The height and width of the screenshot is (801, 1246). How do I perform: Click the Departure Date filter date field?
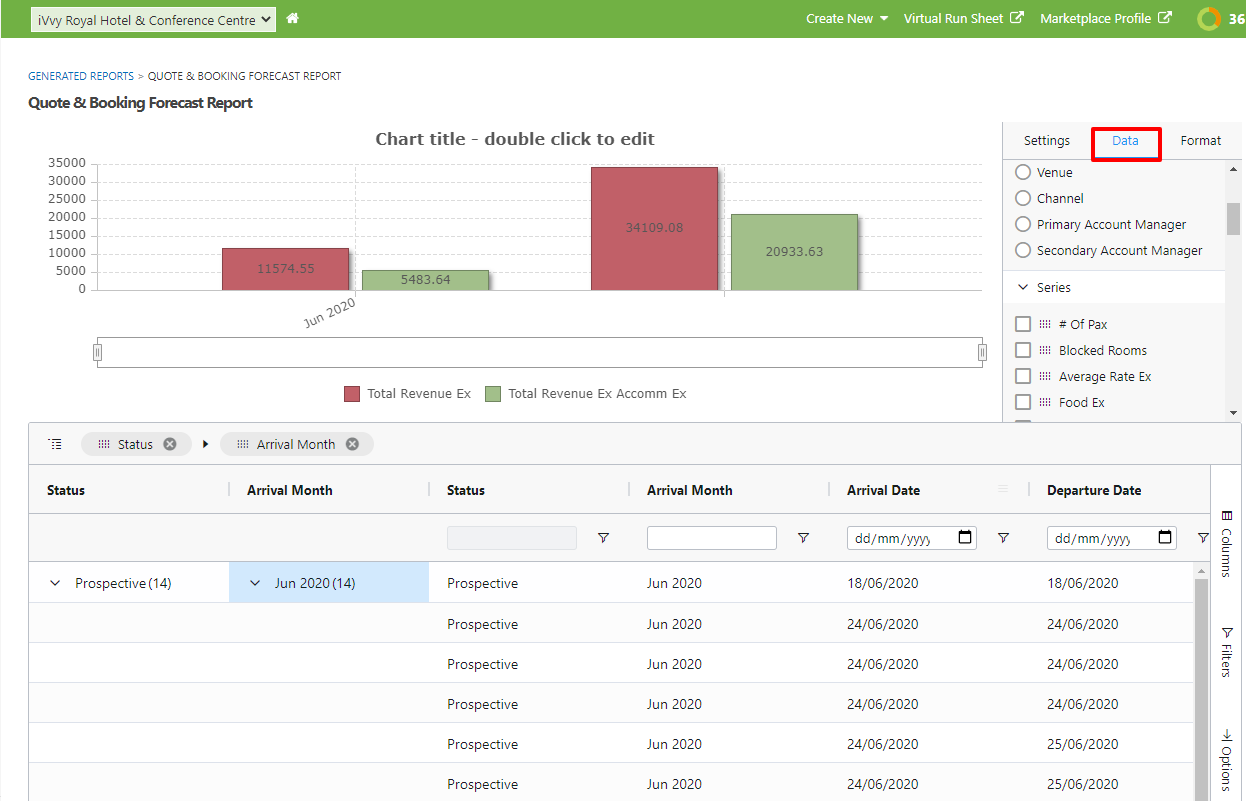click(1112, 538)
